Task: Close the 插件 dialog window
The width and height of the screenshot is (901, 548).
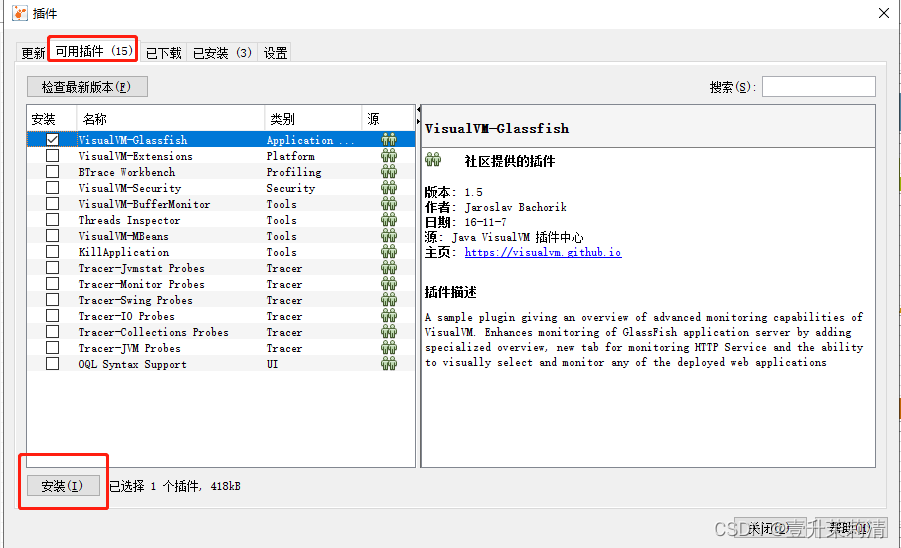Action: pos(884,13)
